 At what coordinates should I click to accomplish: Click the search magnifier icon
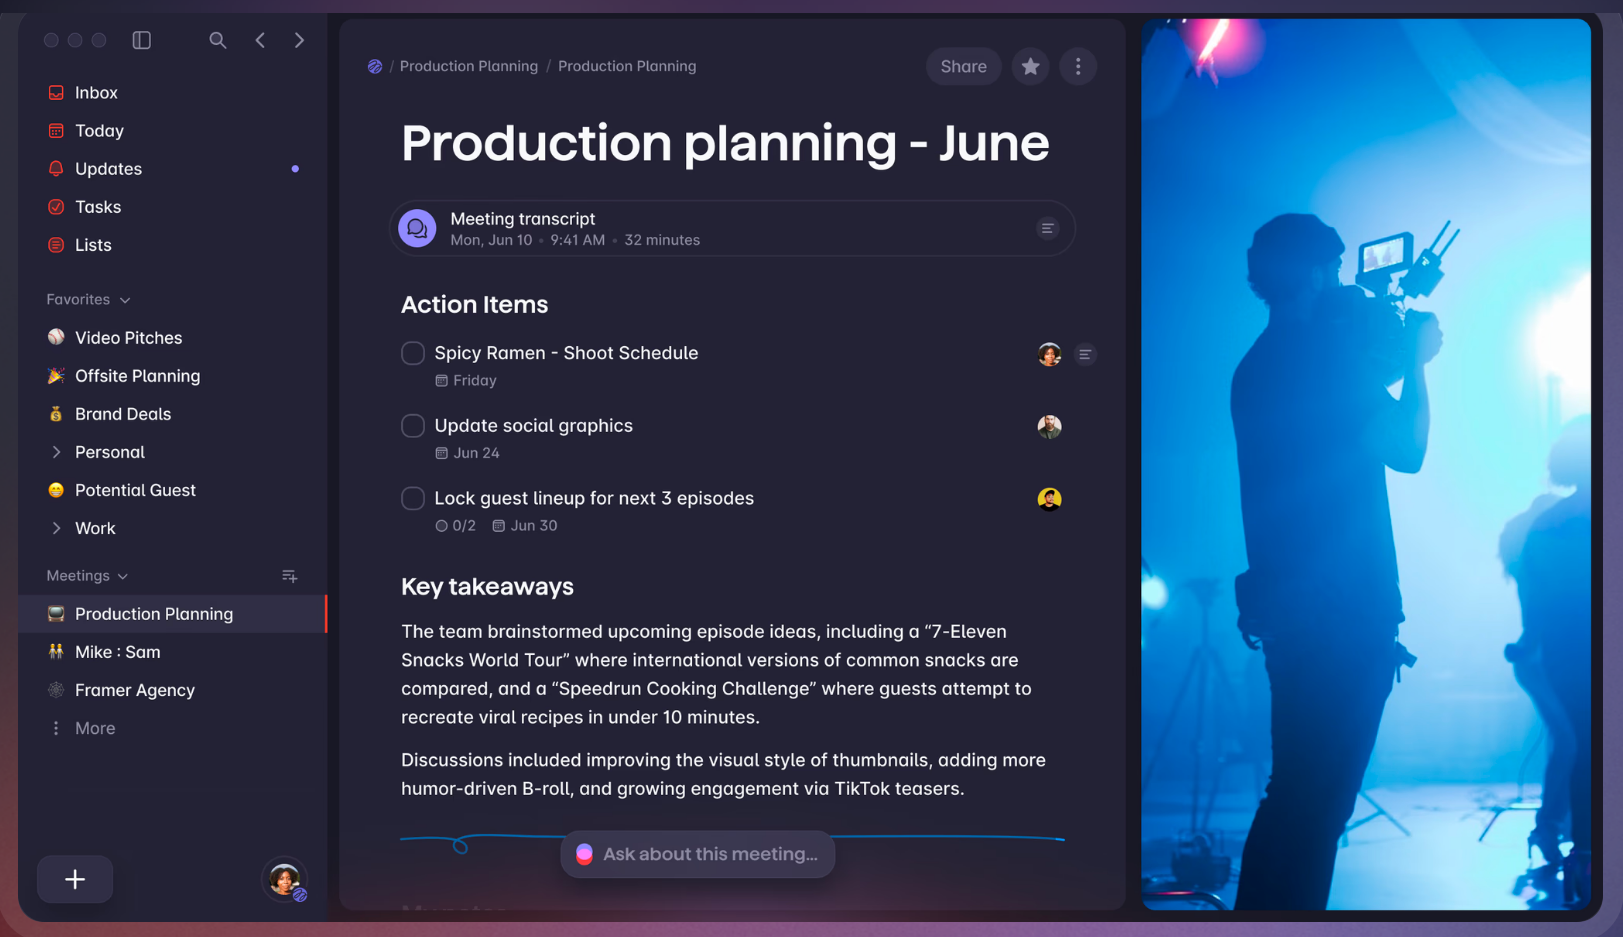pos(217,40)
